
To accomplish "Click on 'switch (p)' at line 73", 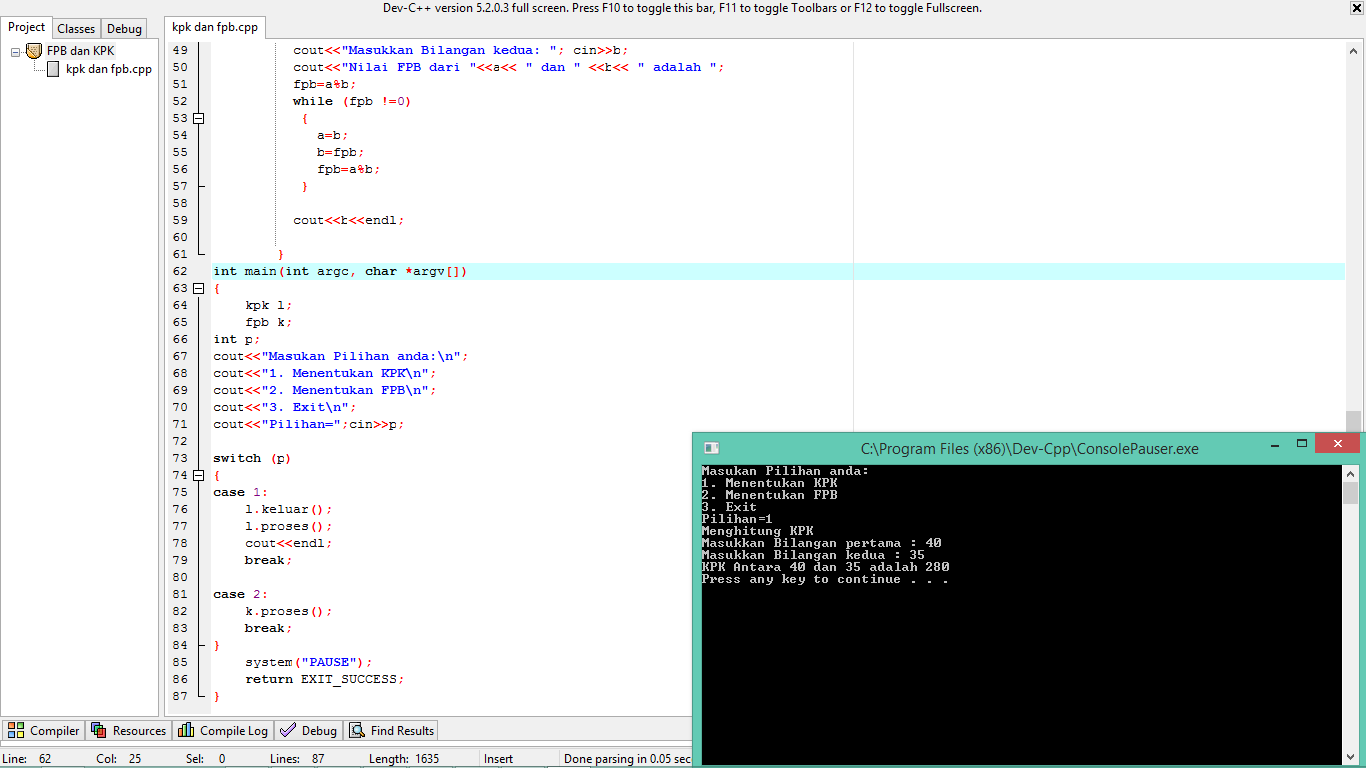I will [251, 458].
